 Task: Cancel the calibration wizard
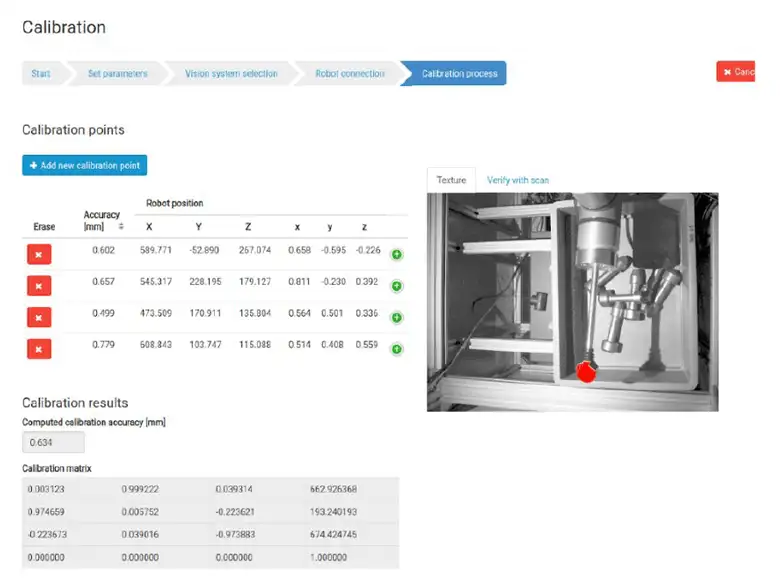(736, 72)
